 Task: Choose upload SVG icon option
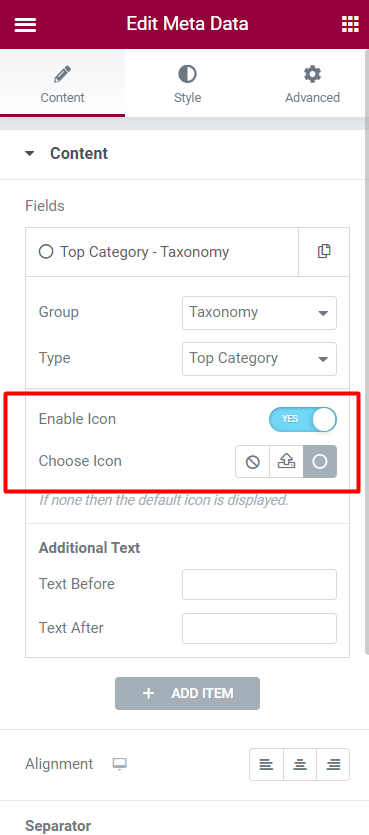click(x=286, y=462)
